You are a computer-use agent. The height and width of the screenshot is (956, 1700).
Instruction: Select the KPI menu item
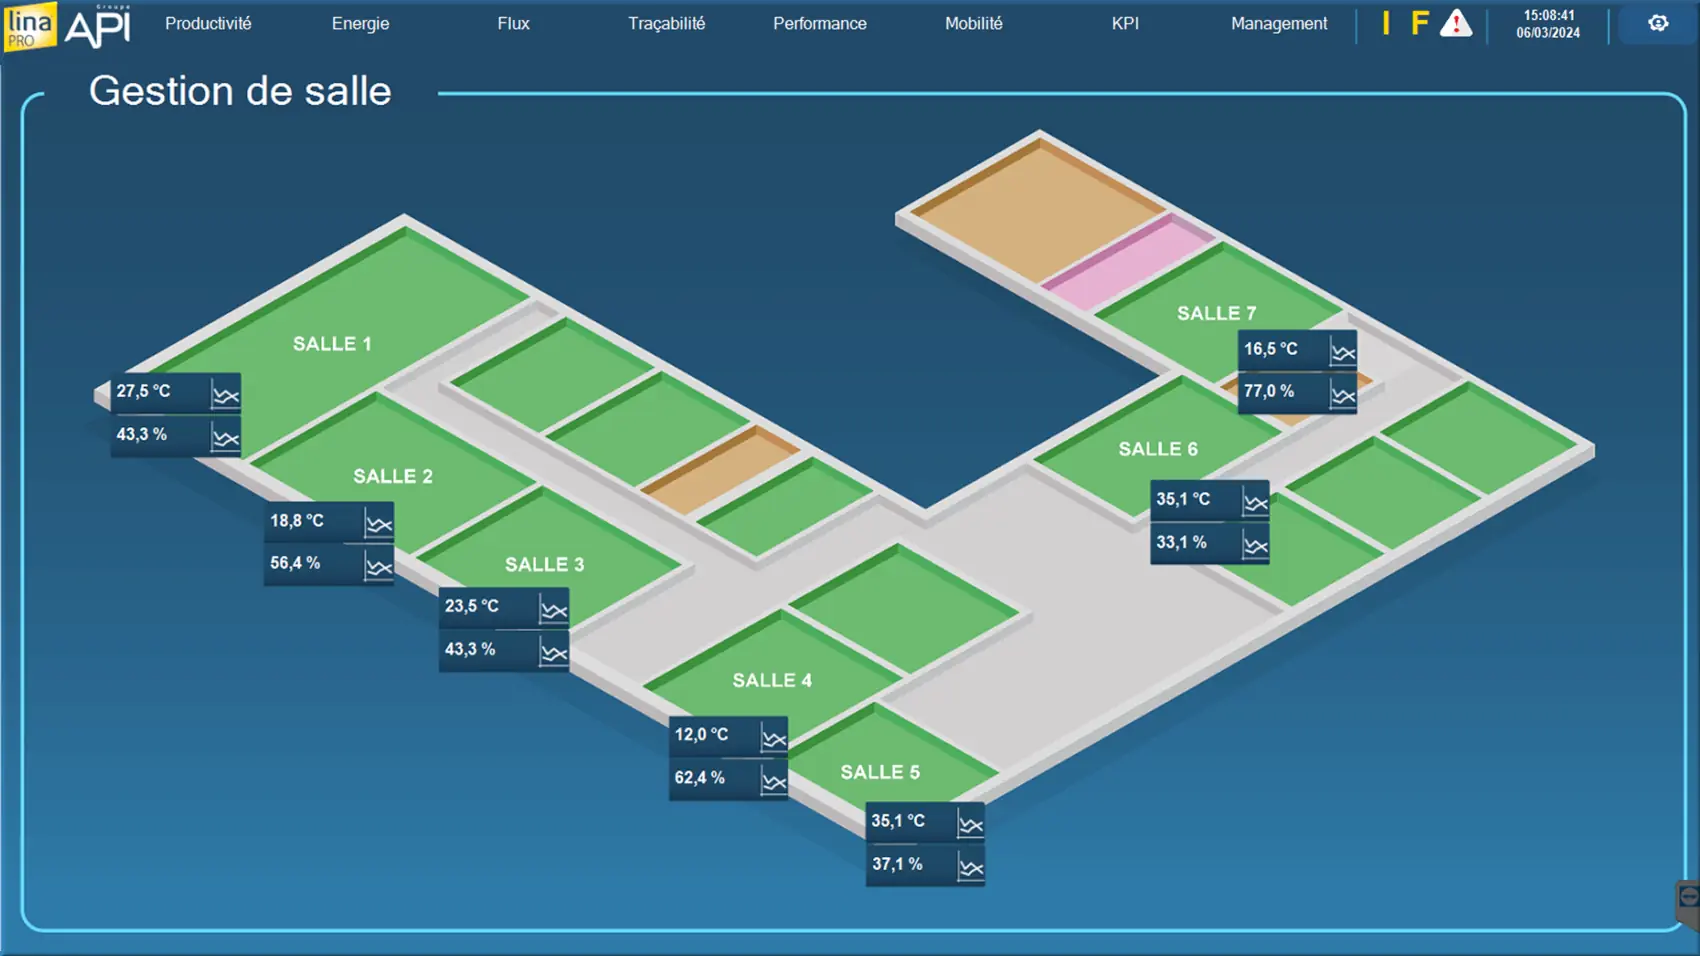[x=1125, y=23]
